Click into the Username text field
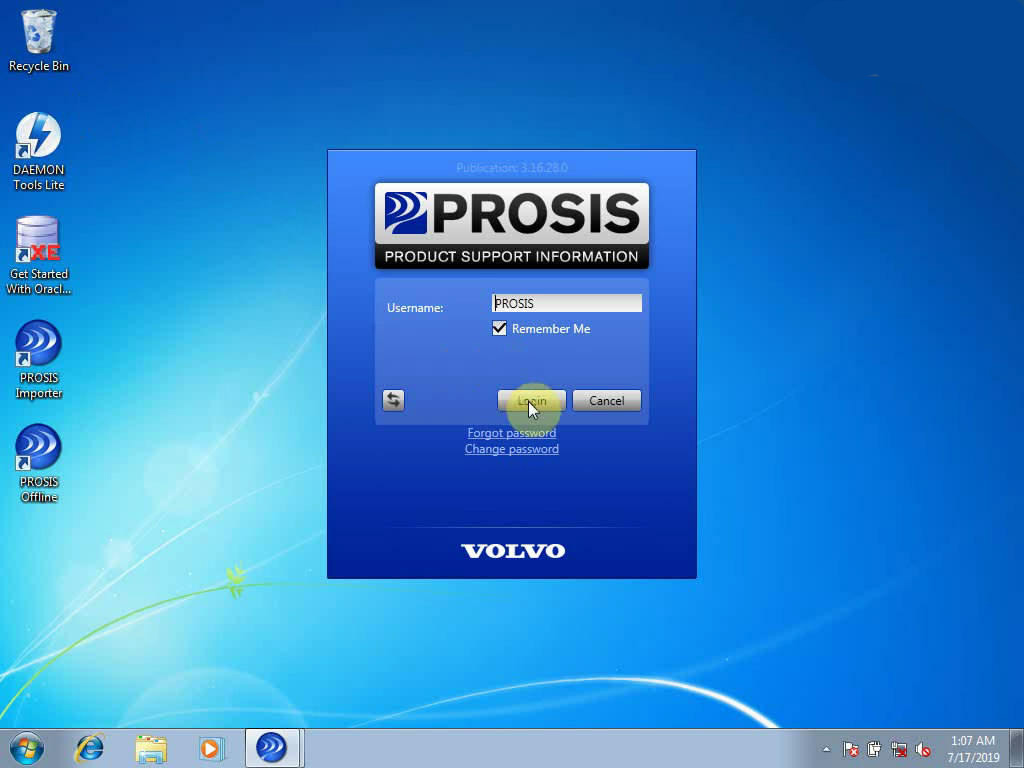The image size is (1024, 768). [566, 303]
